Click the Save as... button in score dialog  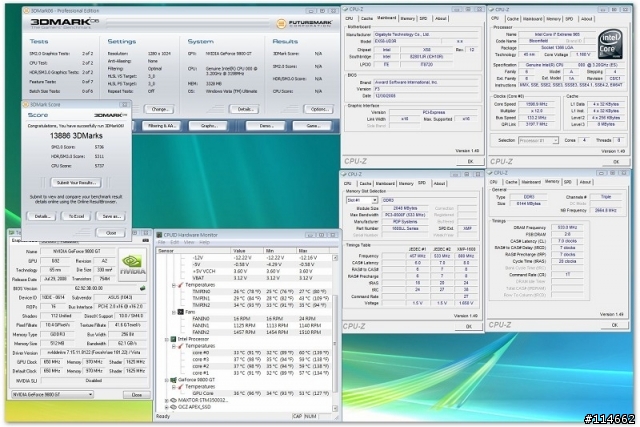(111, 216)
